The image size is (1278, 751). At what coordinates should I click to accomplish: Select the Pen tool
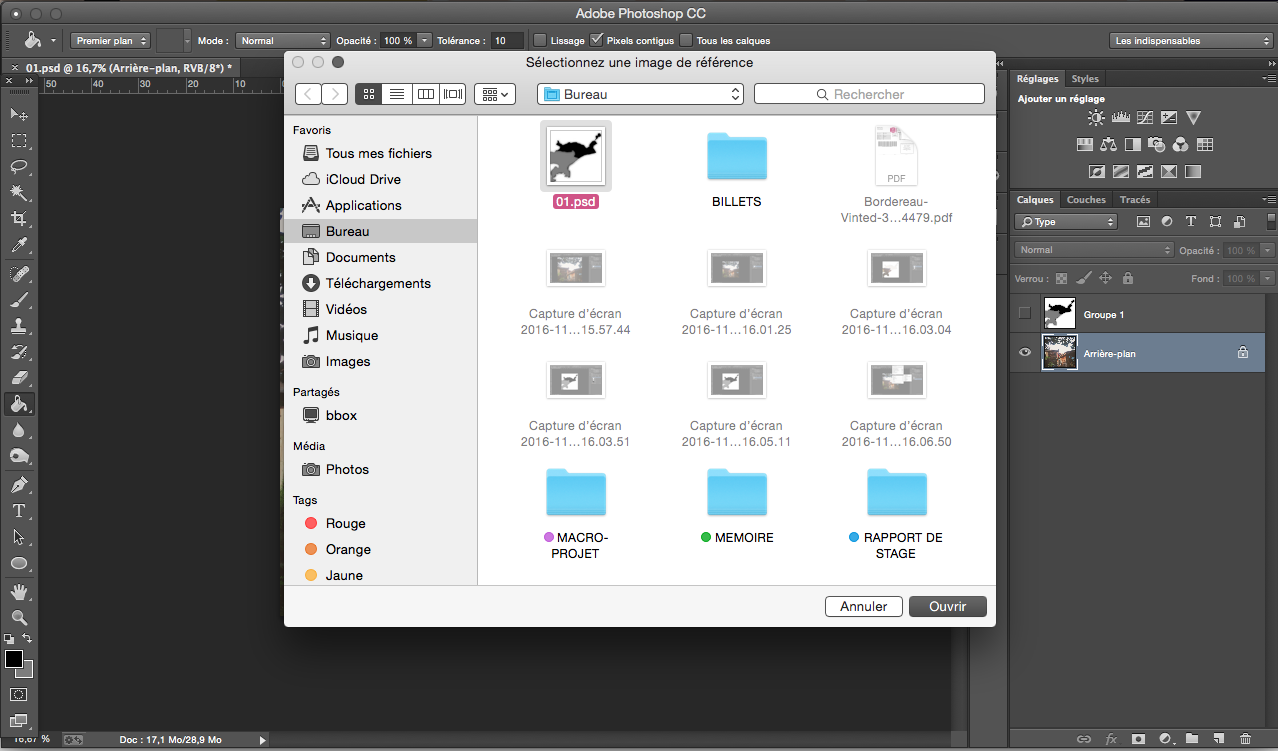point(18,485)
